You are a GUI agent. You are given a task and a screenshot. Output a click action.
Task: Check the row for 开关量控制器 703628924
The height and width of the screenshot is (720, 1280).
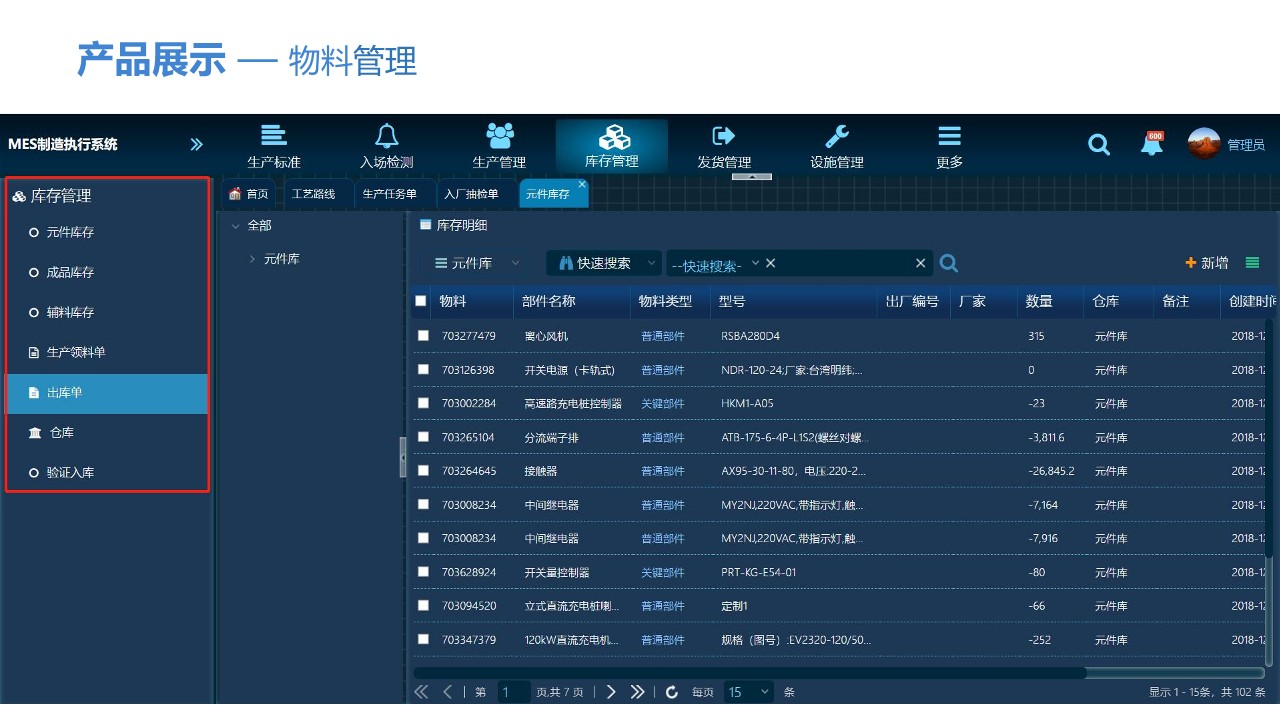(422, 571)
